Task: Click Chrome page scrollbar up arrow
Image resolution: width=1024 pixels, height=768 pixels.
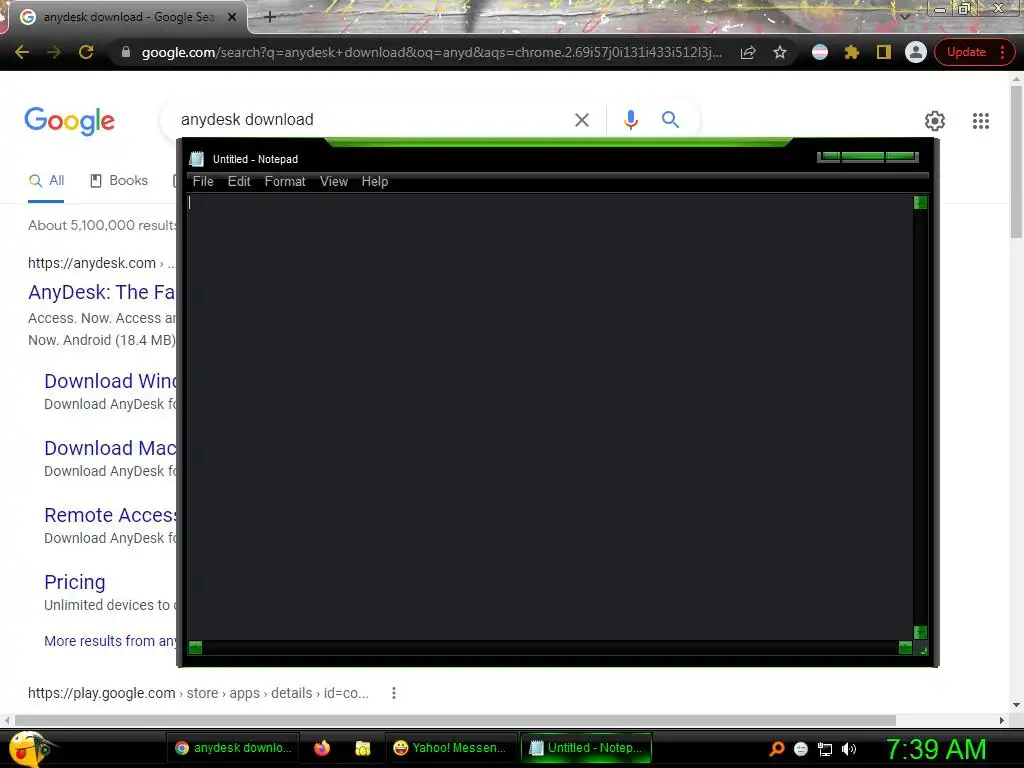Action: point(1016,79)
